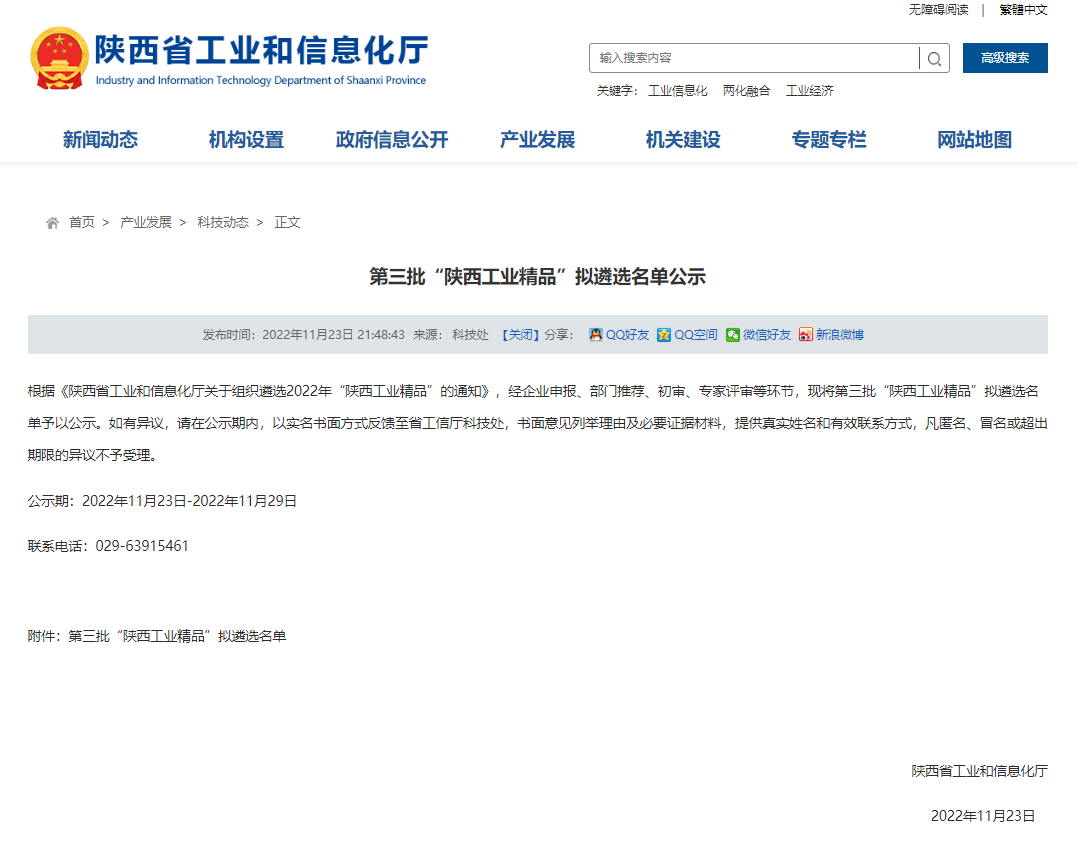
Task: Open the 专题专栏 menu
Action: point(828,140)
